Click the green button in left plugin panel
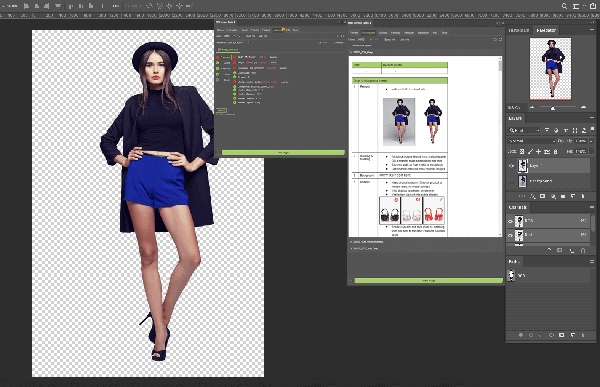The width and height of the screenshot is (600, 387). 283,153
